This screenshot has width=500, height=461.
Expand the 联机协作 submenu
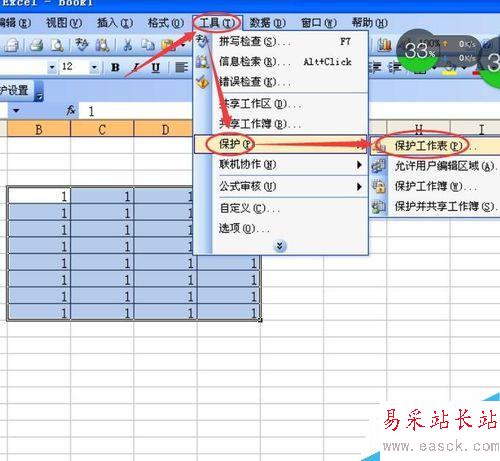(359, 165)
